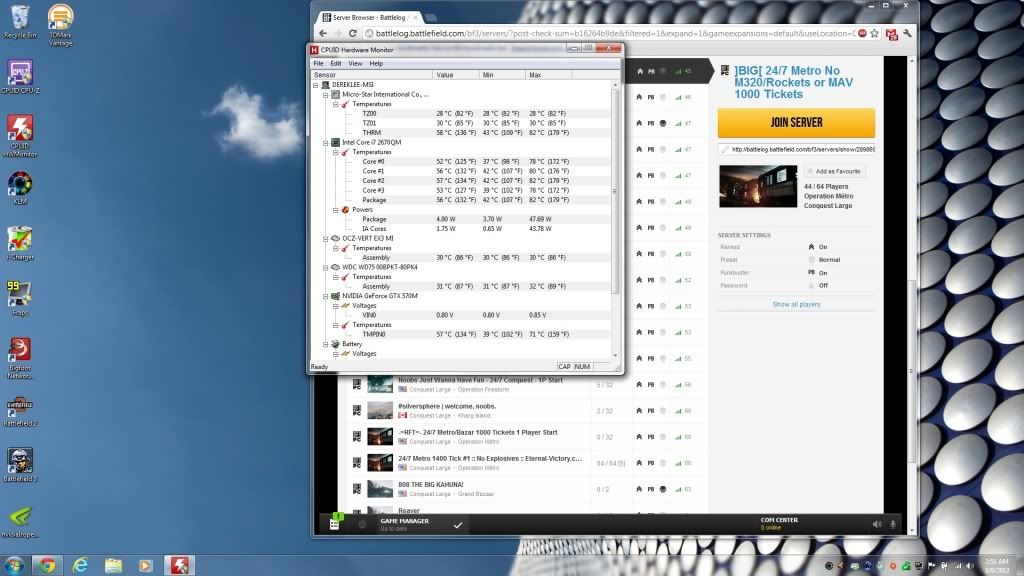1024x576 pixels.
Task: Toggle the Battlelog microphone icon
Action: coord(893,524)
